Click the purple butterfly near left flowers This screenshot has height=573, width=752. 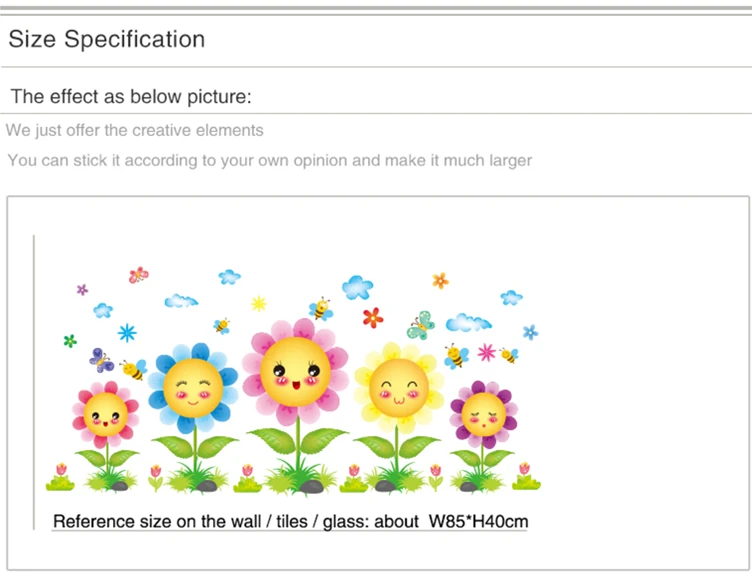[101, 360]
